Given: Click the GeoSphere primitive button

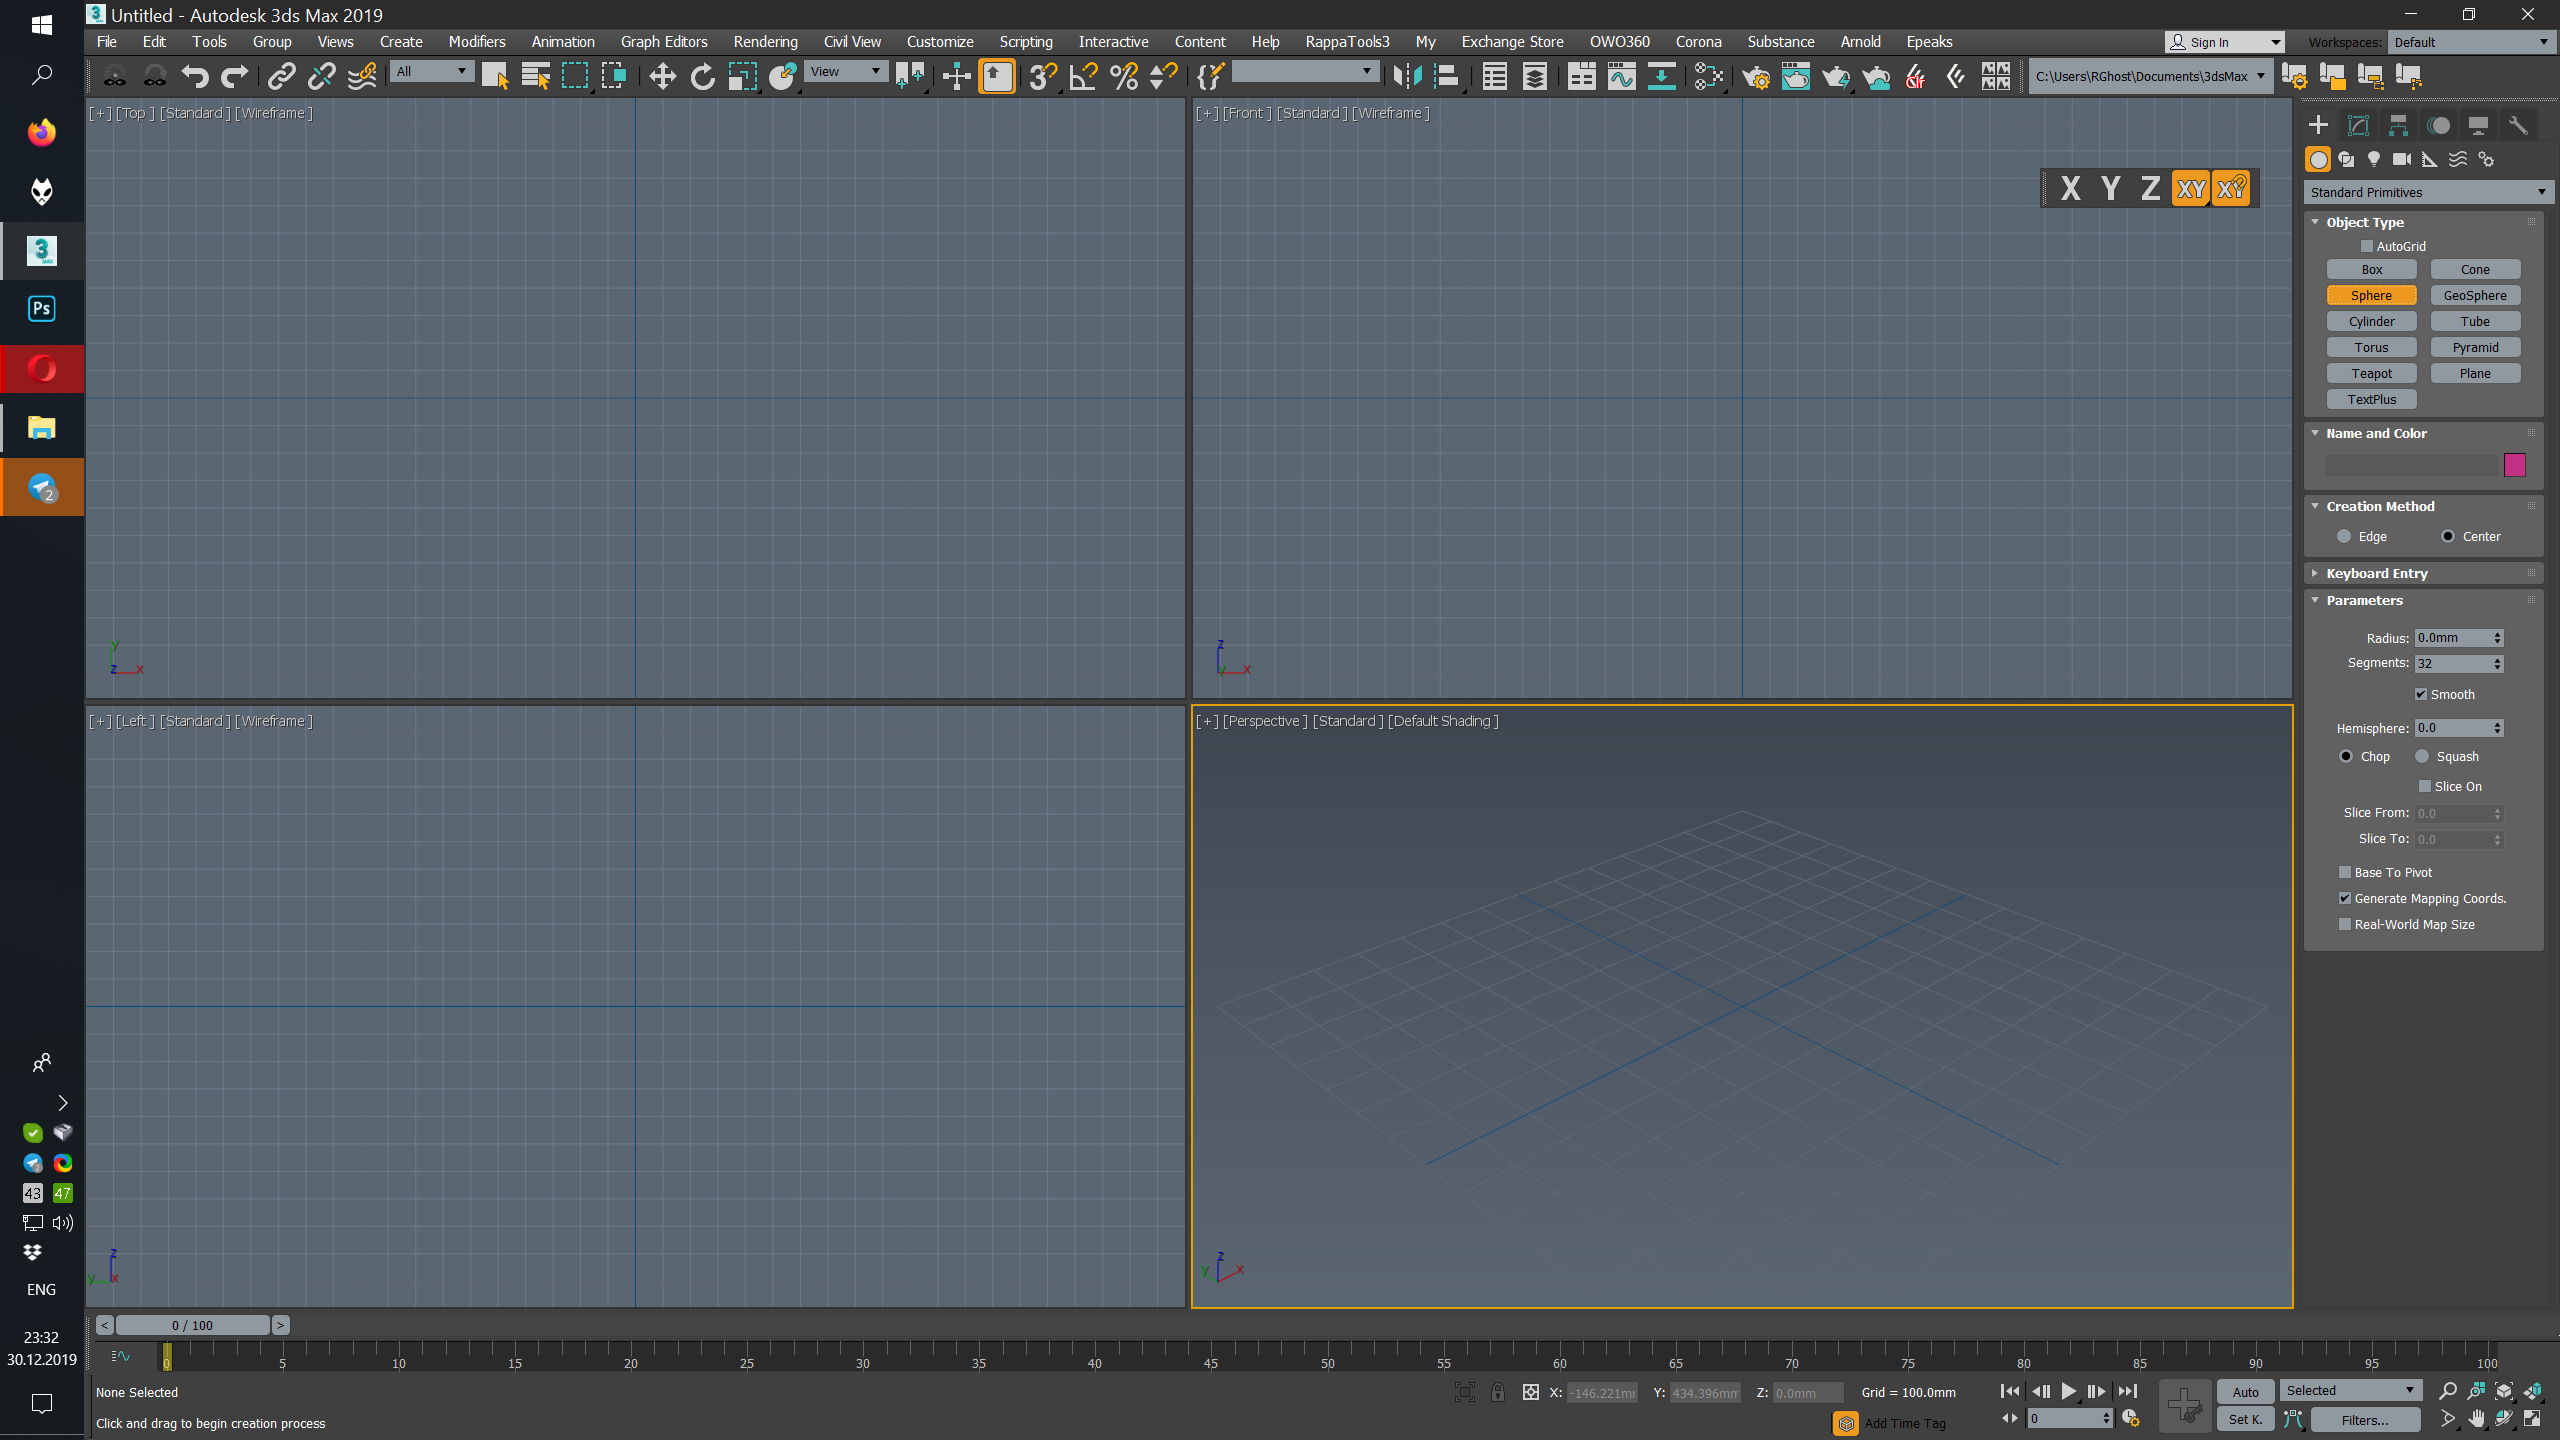Looking at the screenshot, I should click(2475, 295).
